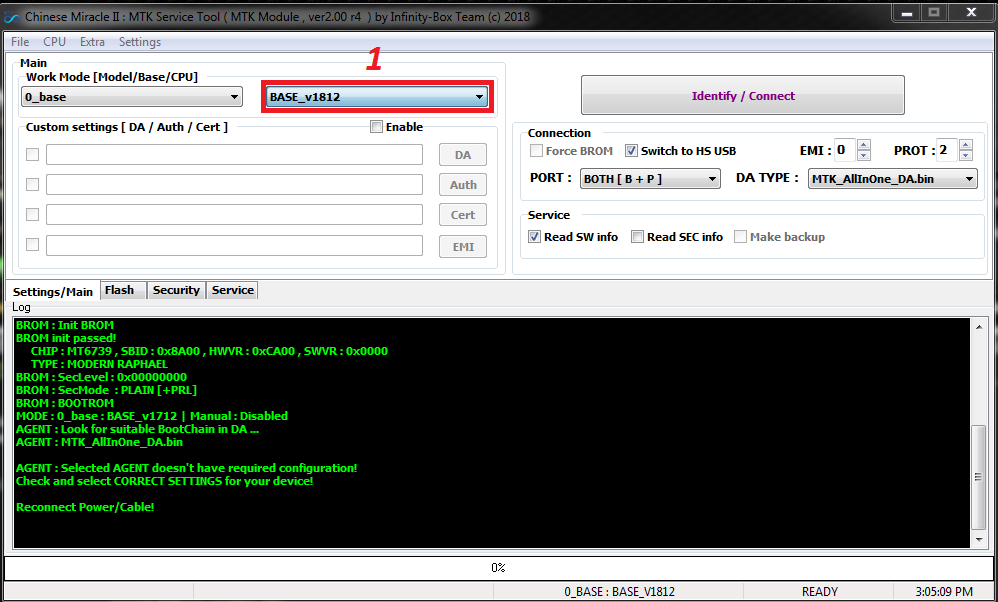Screen dimensions: 998x602
Task: Switch to the Flash tab
Action: tap(123, 290)
